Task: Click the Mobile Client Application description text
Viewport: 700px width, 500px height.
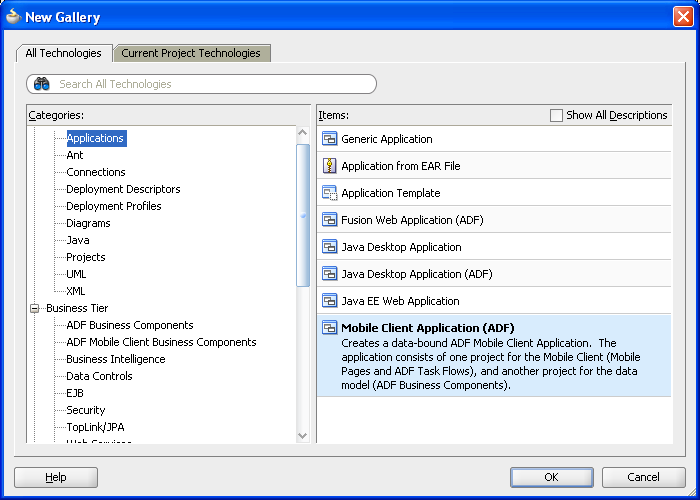Action: click(491, 364)
